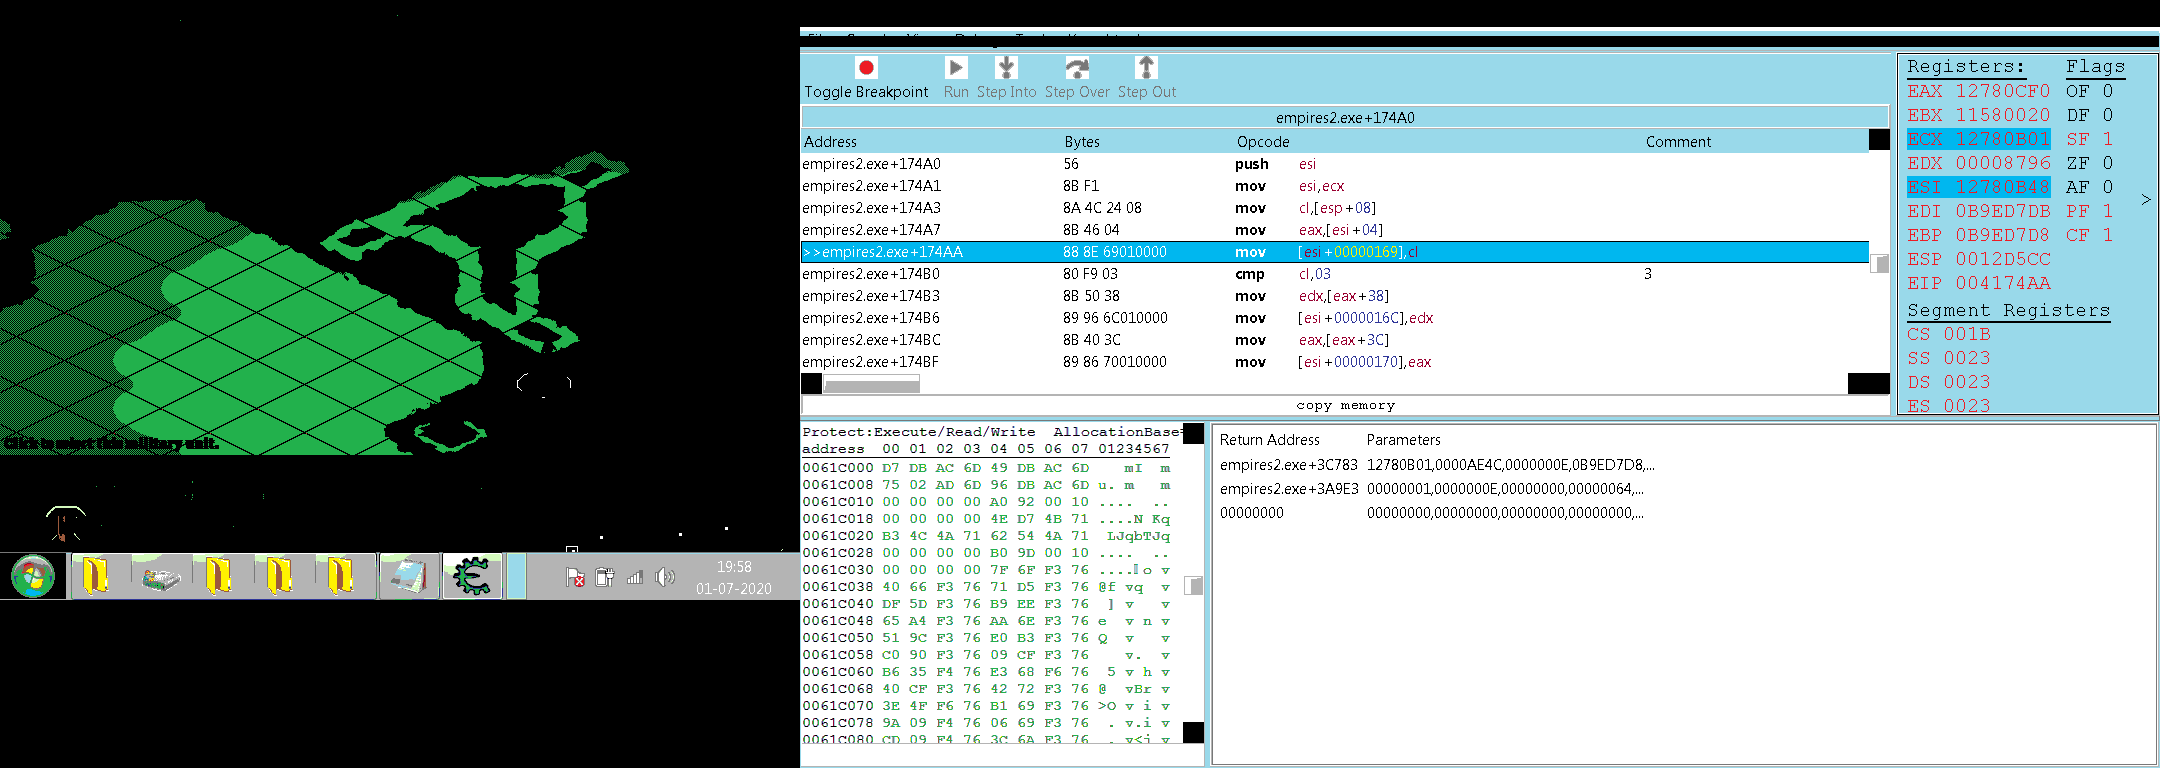Toggle the OF flag value
Image resolution: width=2164 pixels, height=768 pixels.
(2108, 91)
